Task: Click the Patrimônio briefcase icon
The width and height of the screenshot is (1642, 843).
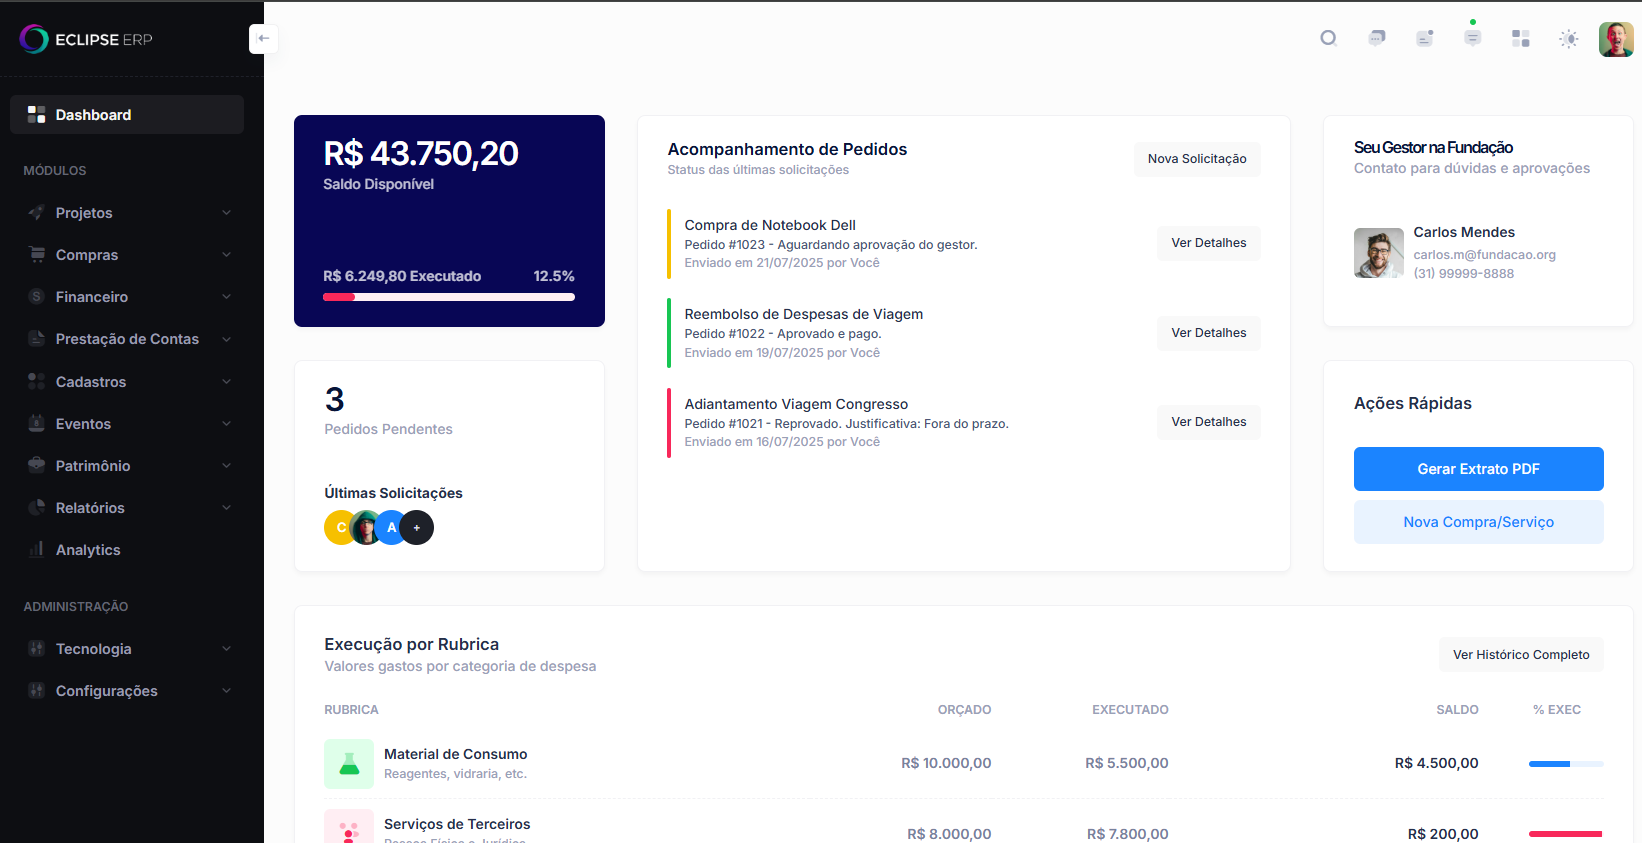Action: click(x=36, y=466)
